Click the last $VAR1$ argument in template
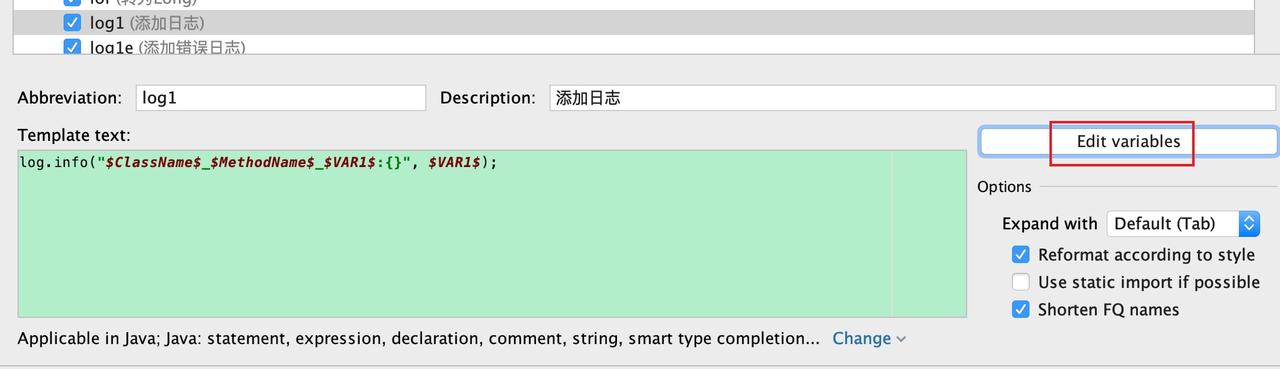The image size is (1280, 369). pyautogui.click(x=455, y=161)
